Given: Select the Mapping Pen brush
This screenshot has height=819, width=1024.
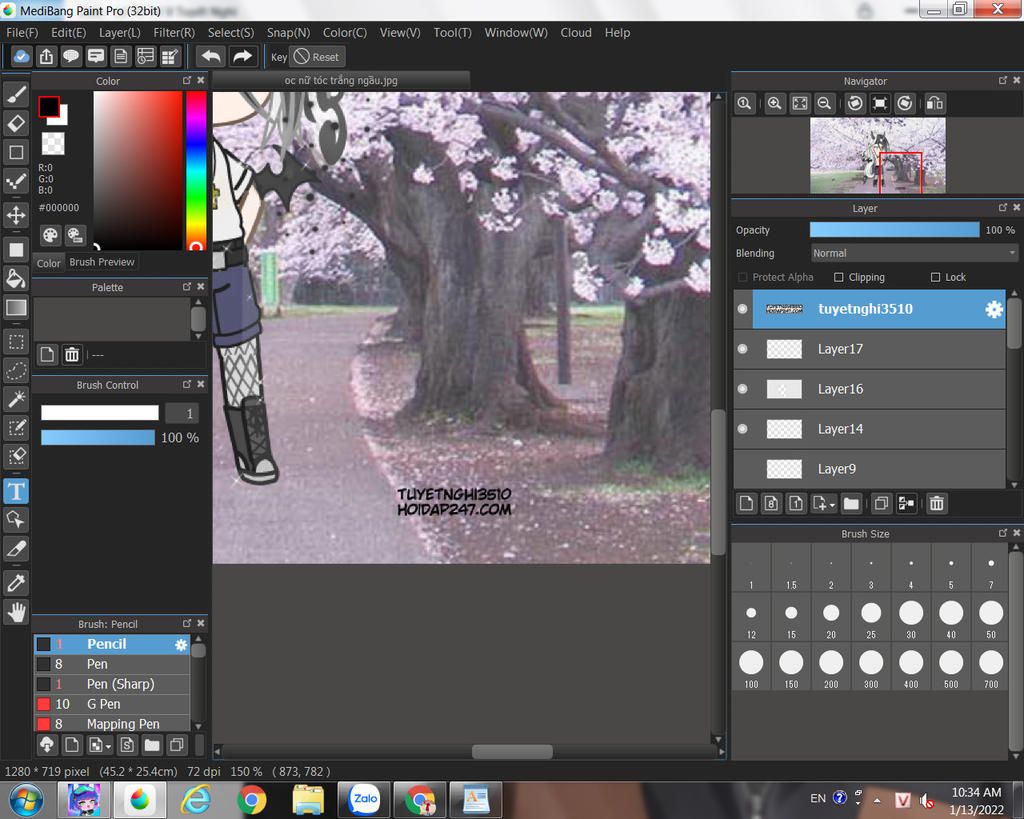Looking at the screenshot, I should [x=112, y=724].
